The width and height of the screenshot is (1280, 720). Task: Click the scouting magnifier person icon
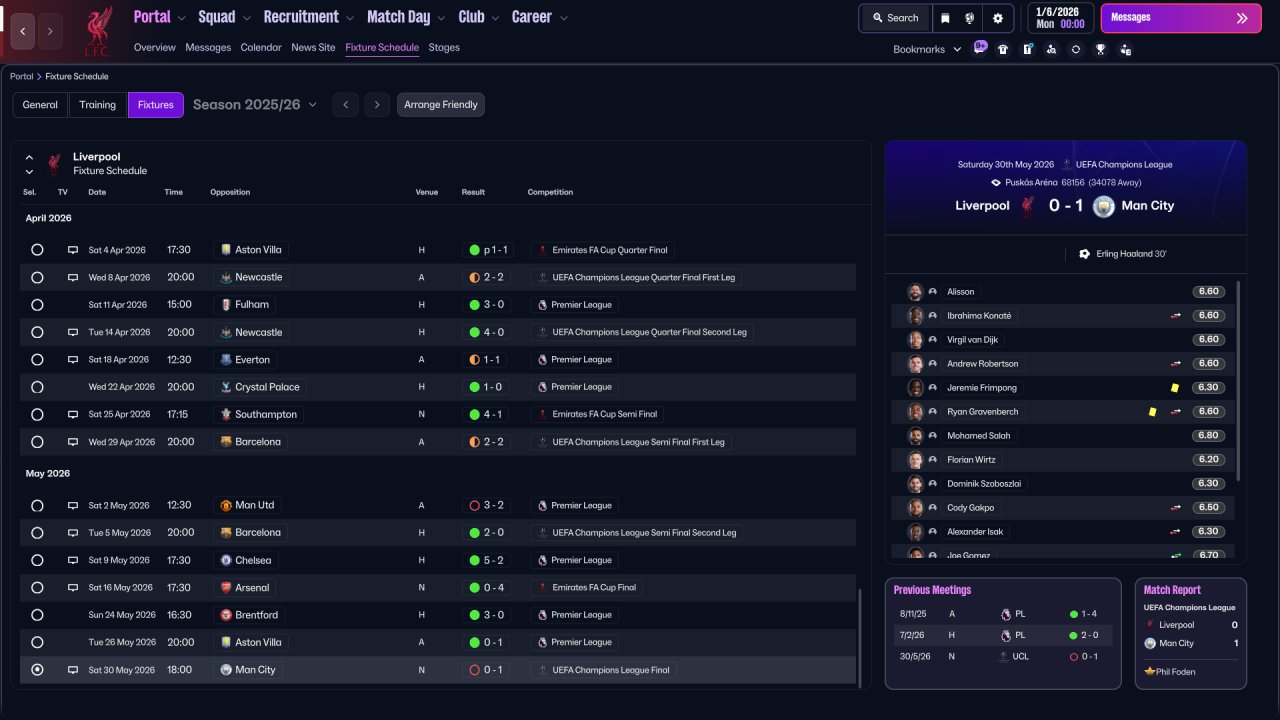1051,49
